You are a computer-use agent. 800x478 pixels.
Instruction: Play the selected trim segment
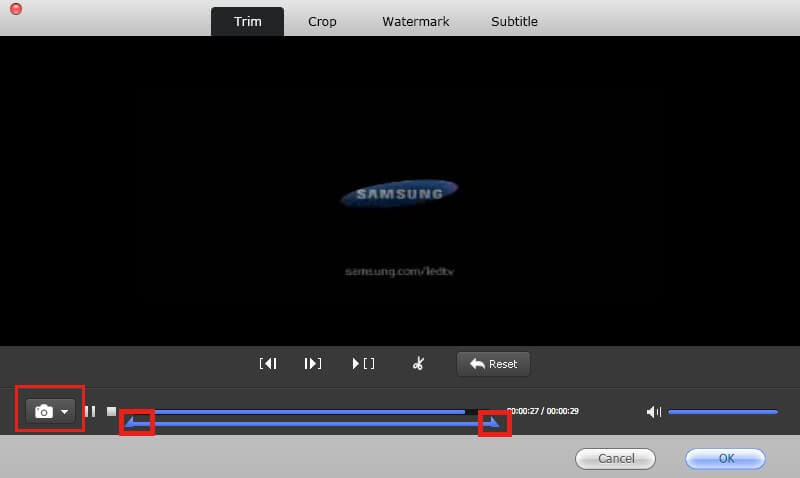point(364,364)
